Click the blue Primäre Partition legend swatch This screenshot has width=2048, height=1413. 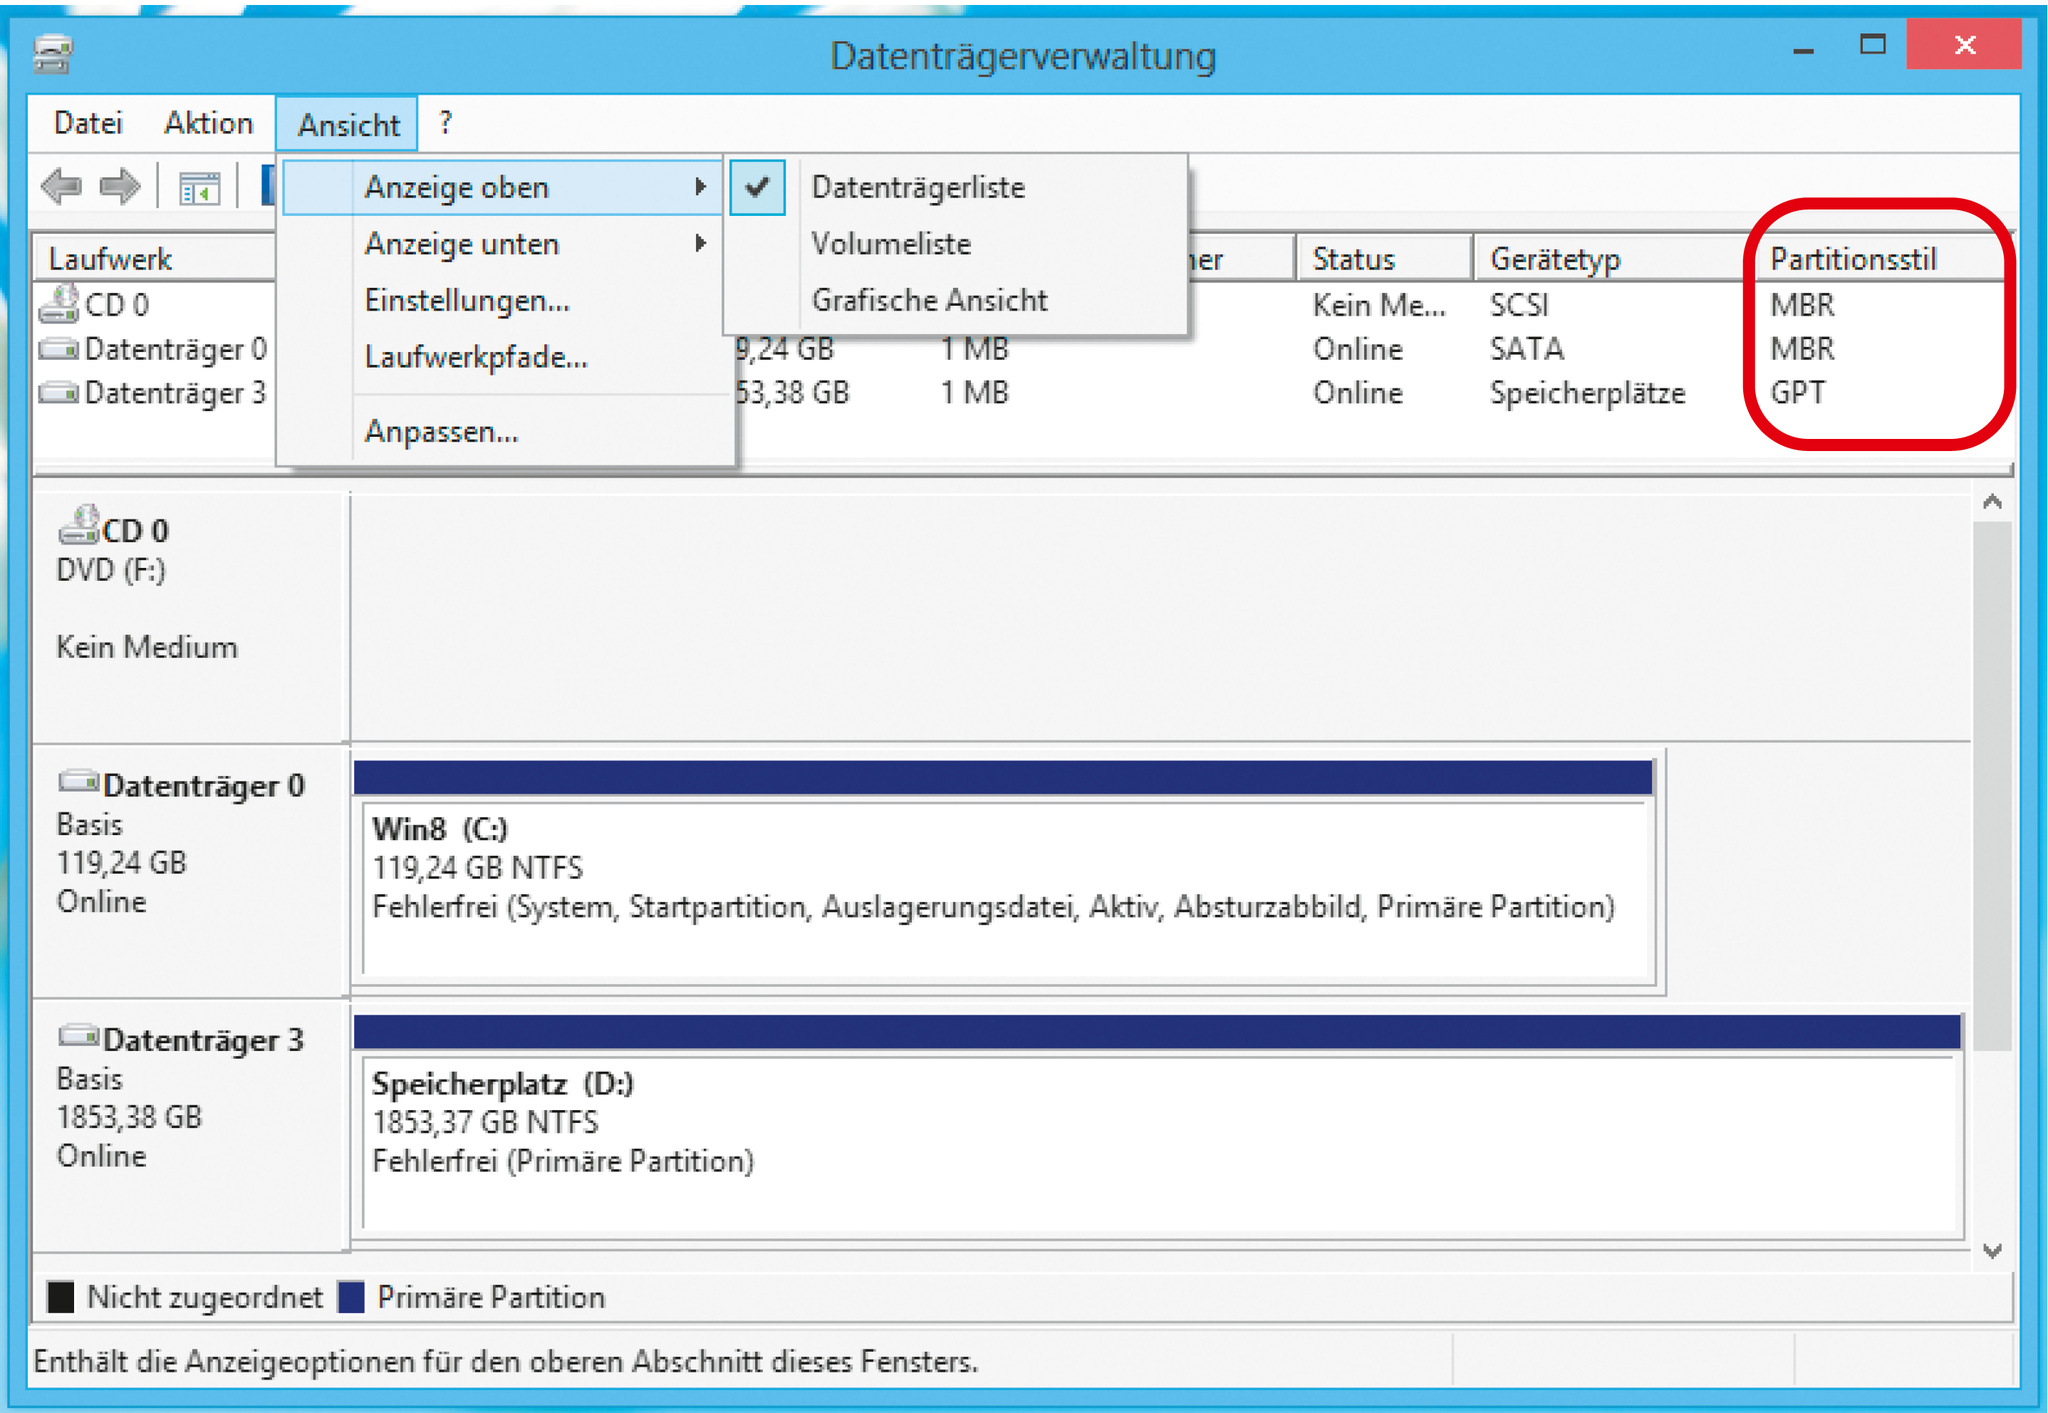click(x=351, y=1297)
